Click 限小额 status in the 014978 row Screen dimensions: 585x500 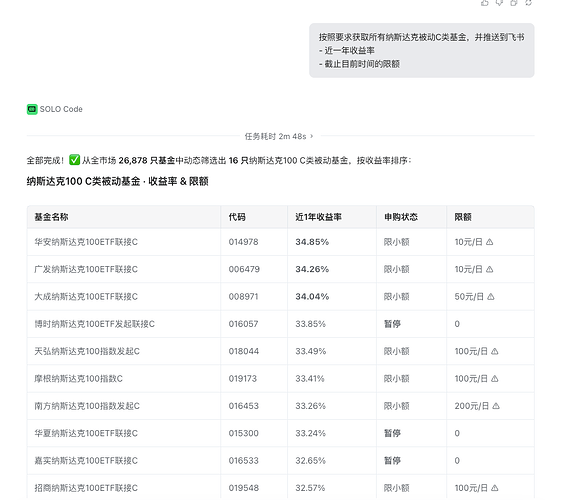(x=397, y=242)
